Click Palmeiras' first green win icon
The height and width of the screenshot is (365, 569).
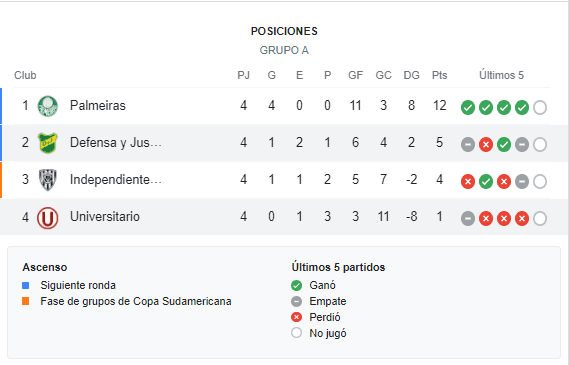coord(468,107)
